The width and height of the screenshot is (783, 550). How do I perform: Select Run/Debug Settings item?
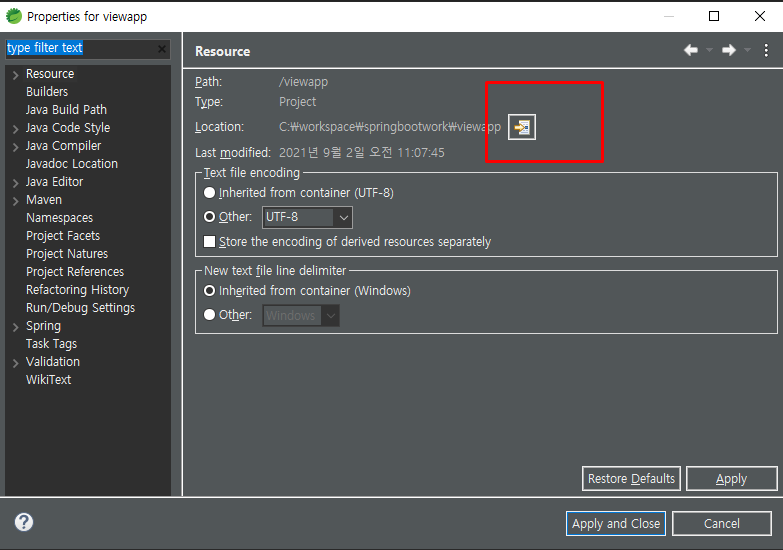[x=80, y=308]
